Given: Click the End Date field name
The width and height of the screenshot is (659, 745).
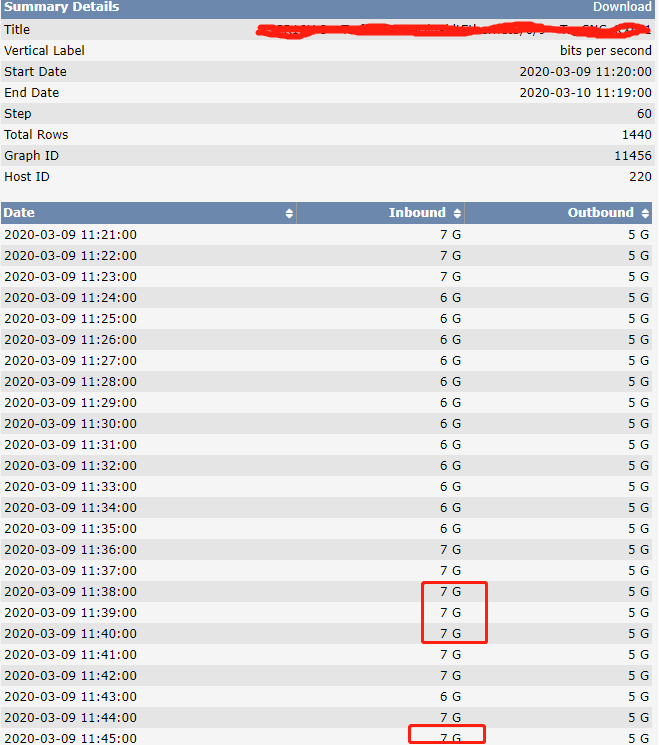Looking at the screenshot, I should [32, 93].
